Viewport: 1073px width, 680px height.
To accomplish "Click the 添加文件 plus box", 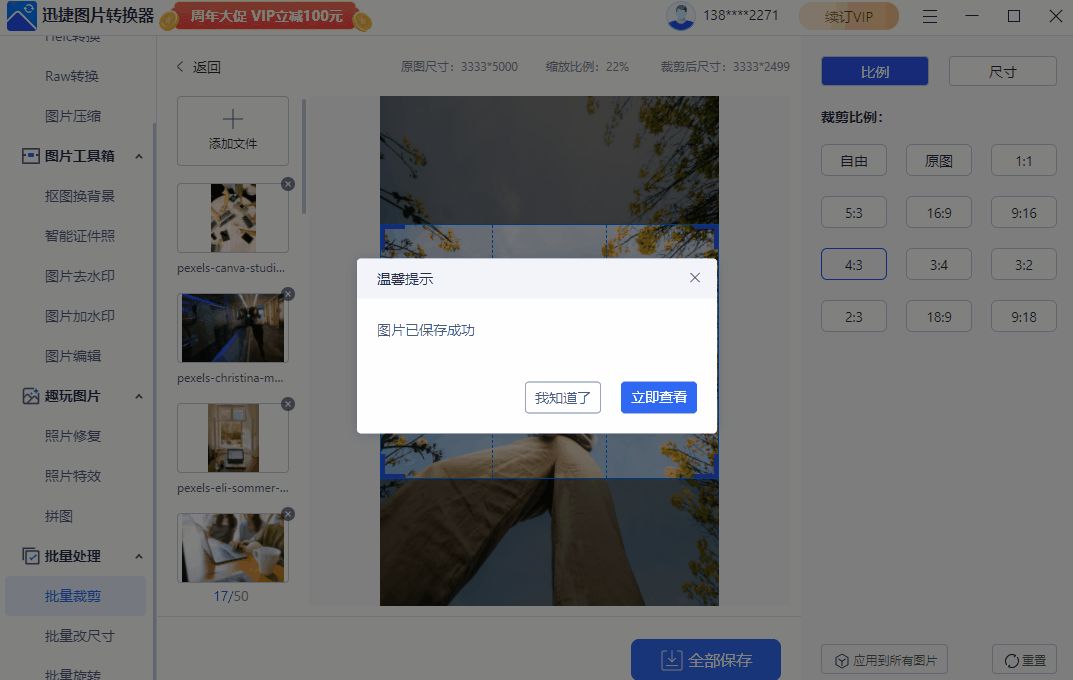I will (x=233, y=131).
